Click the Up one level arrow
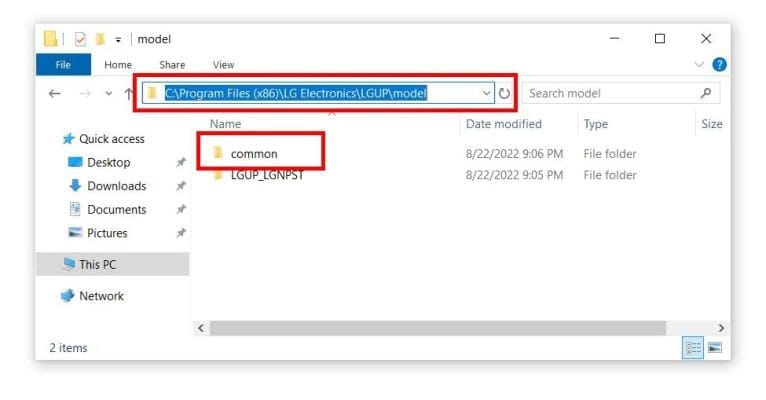The width and height of the screenshot is (766, 400). [x=128, y=93]
